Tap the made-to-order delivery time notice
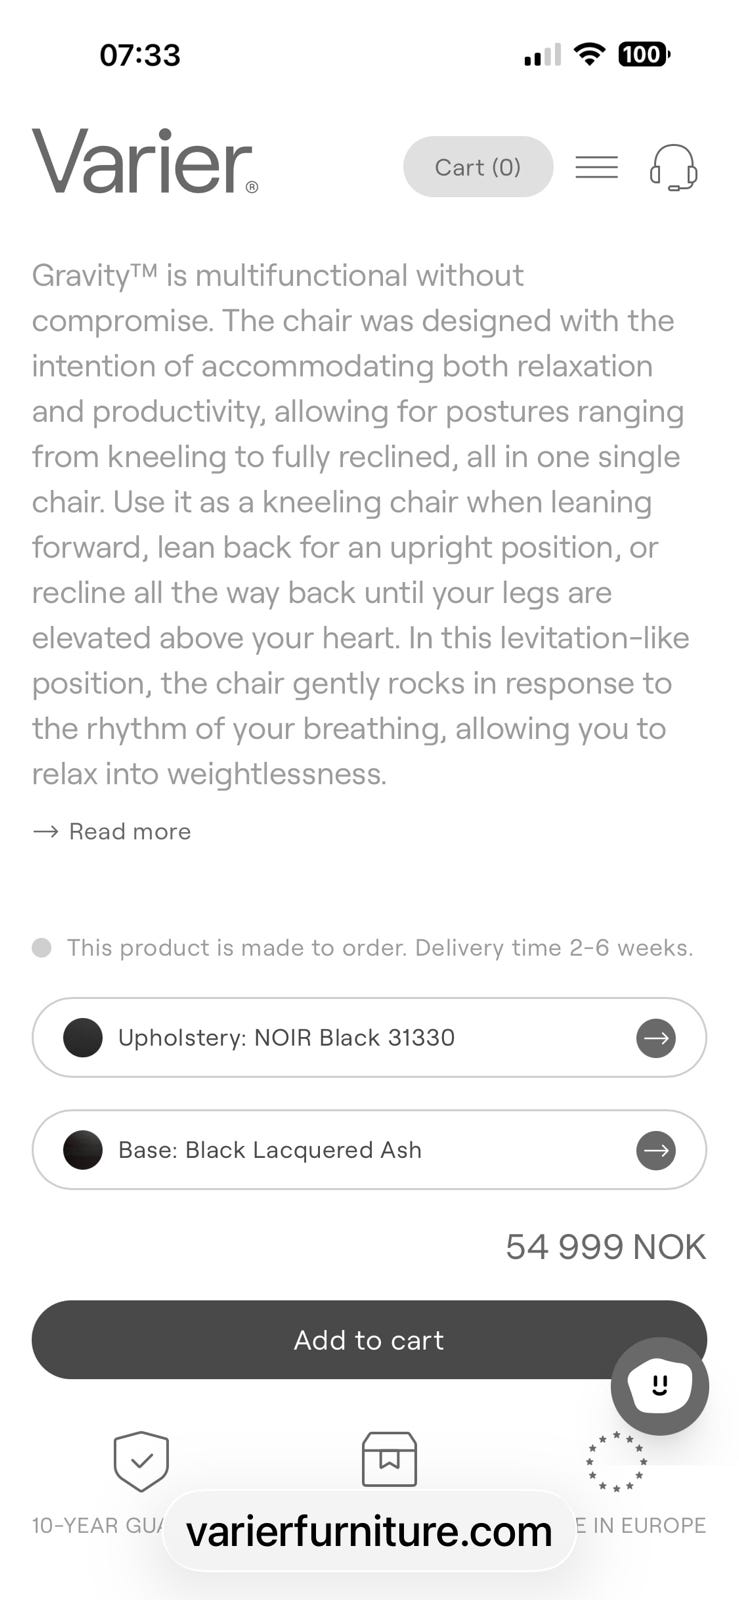 [379, 948]
